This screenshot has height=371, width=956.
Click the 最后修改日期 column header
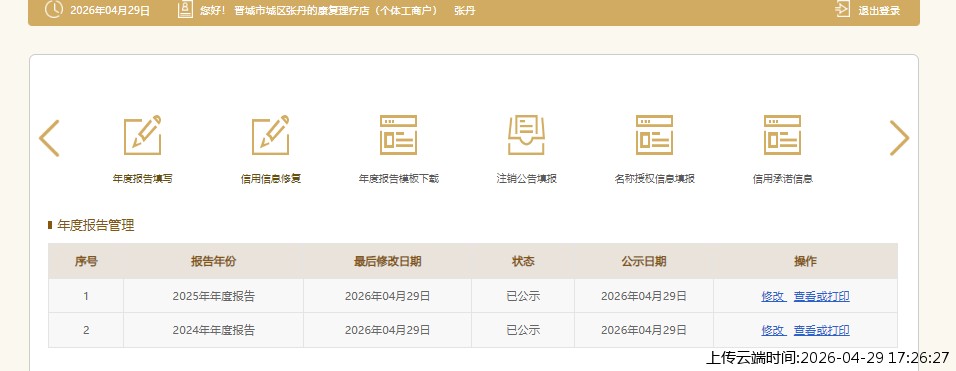click(x=387, y=261)
